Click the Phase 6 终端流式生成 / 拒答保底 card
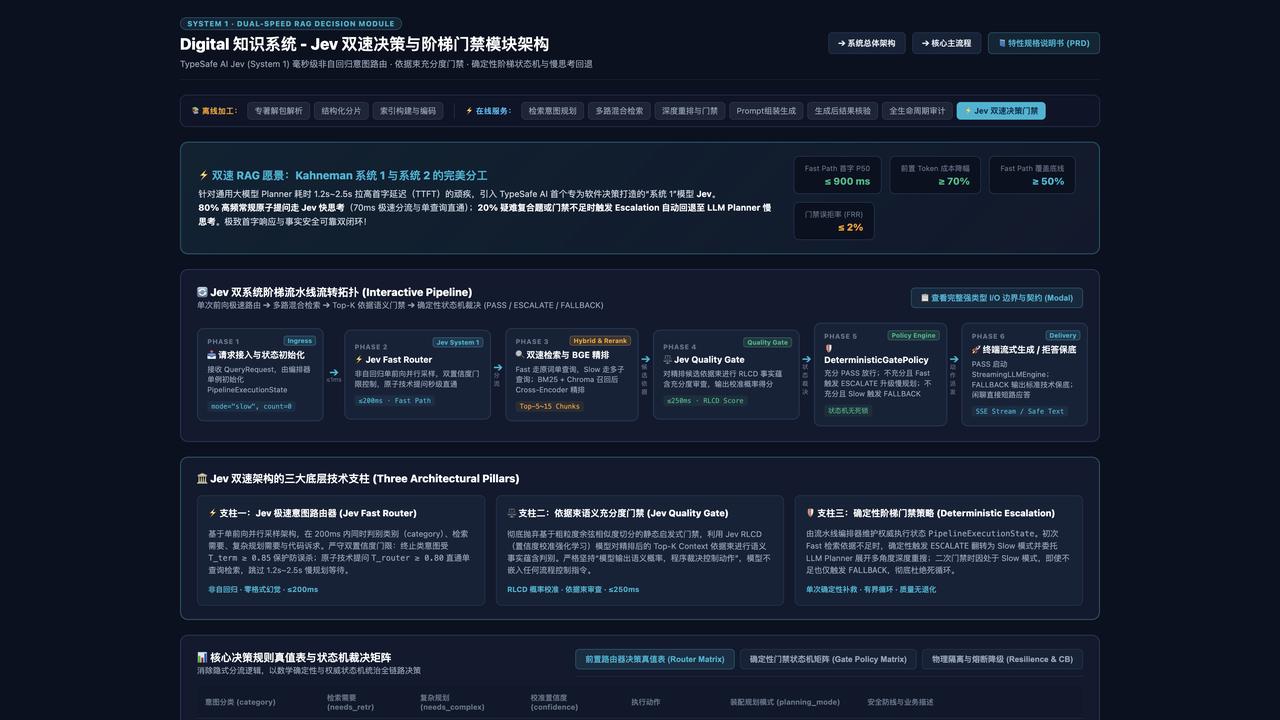This screenshot has width=1280, height=720. tap(1024, 374)
